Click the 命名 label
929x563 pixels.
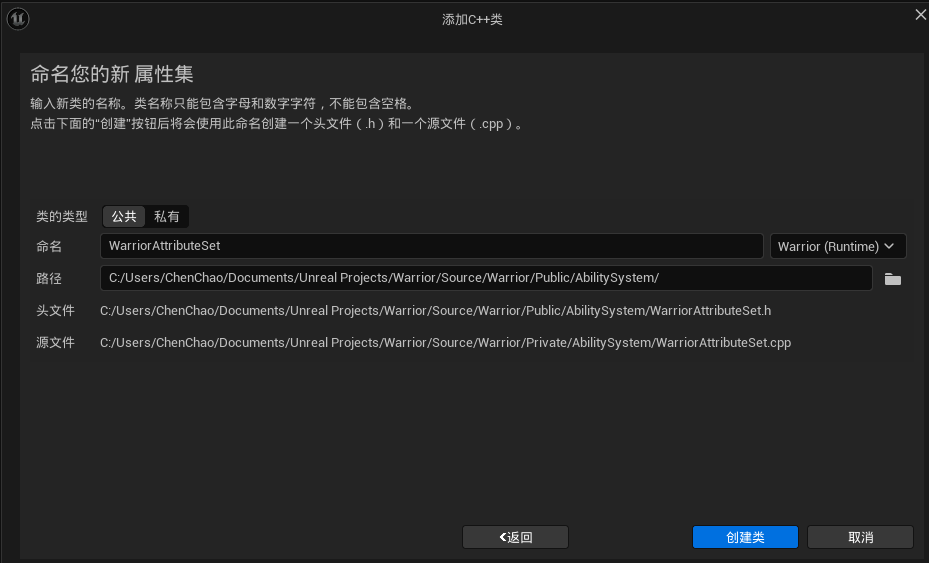[x=49, y=246]
